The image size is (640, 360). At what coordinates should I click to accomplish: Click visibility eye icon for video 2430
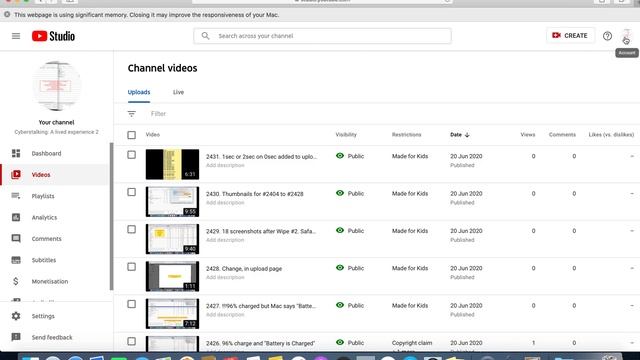(340, 193)
